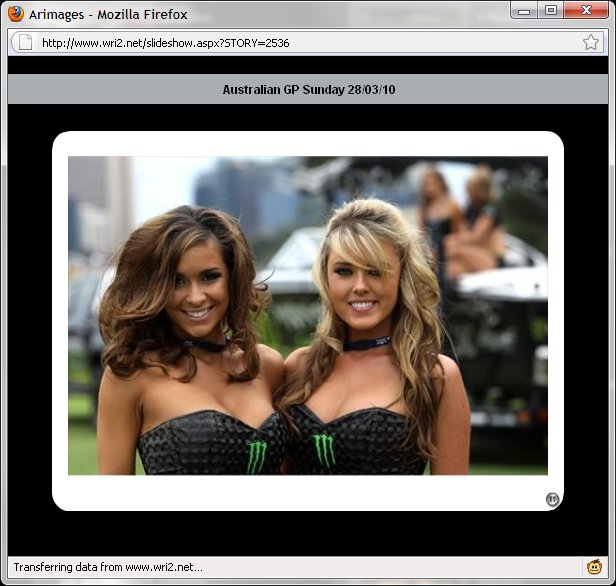Click the 'Australian GP Sunday 28/03/10' heading
Image resolution: width=616 pixels, height=586 pixels.
309,90
